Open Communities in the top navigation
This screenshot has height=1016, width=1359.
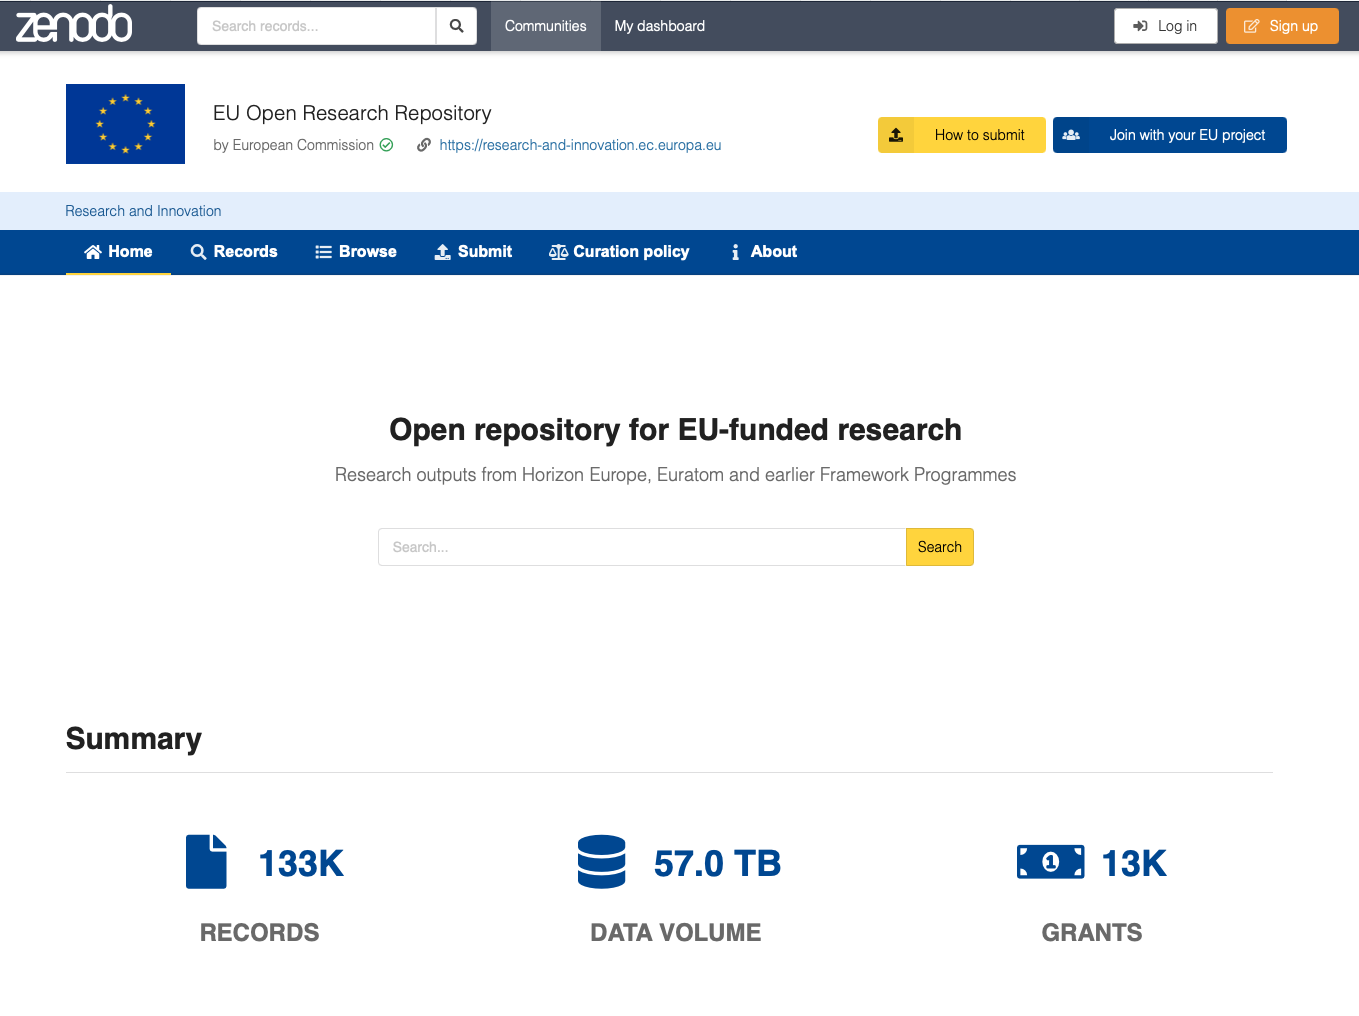tap(545, 26)
